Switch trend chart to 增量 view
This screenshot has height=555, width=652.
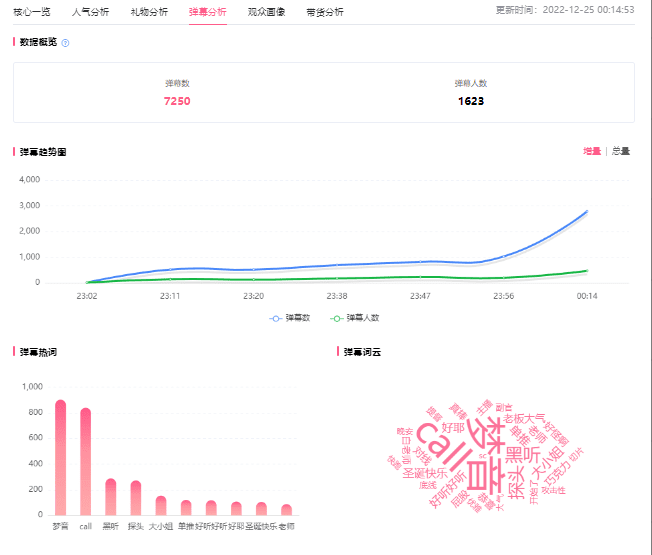pyautogui.click(x=592, y=151)
